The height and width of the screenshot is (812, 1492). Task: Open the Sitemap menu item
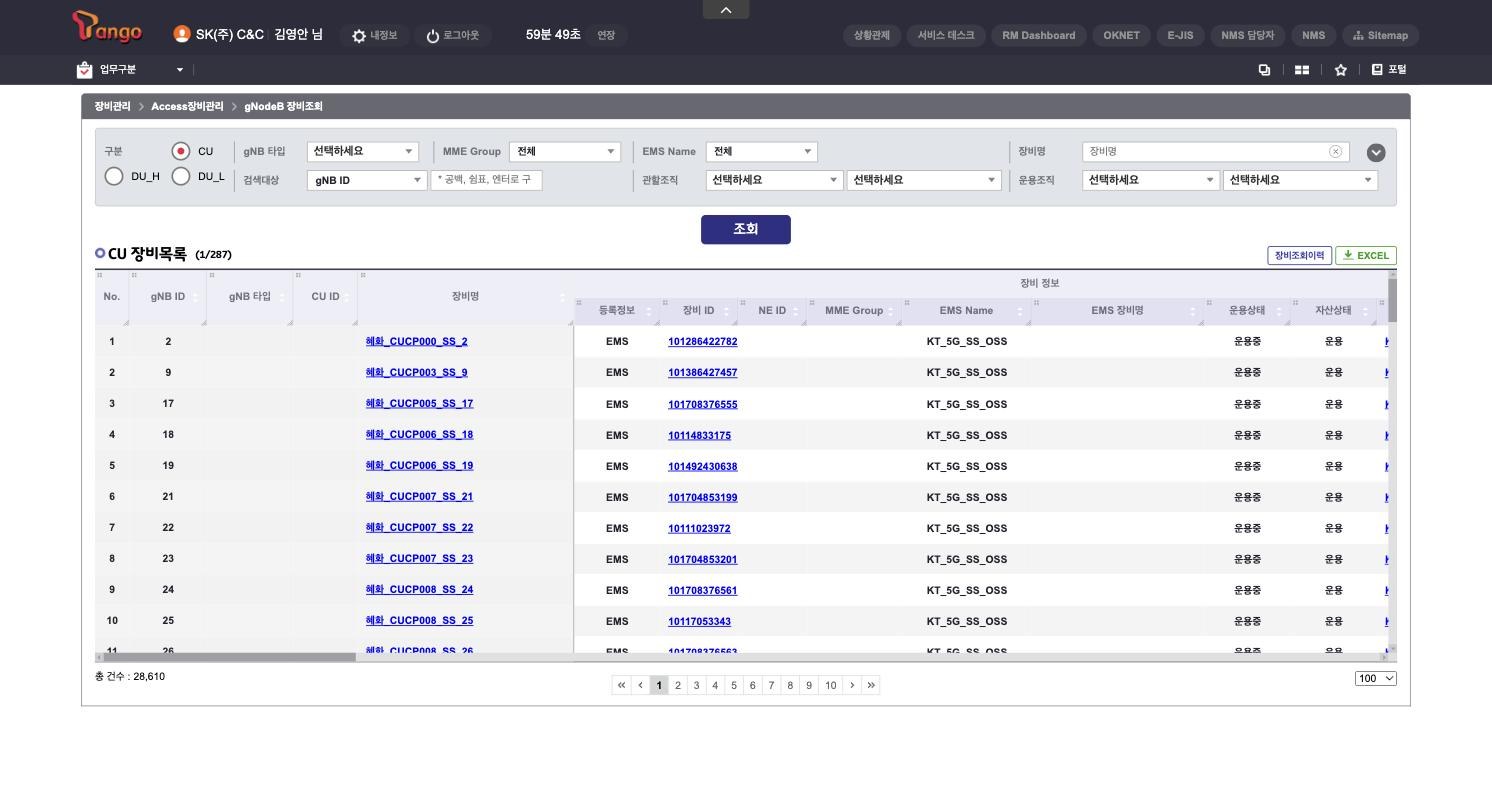click(1380, 35)
